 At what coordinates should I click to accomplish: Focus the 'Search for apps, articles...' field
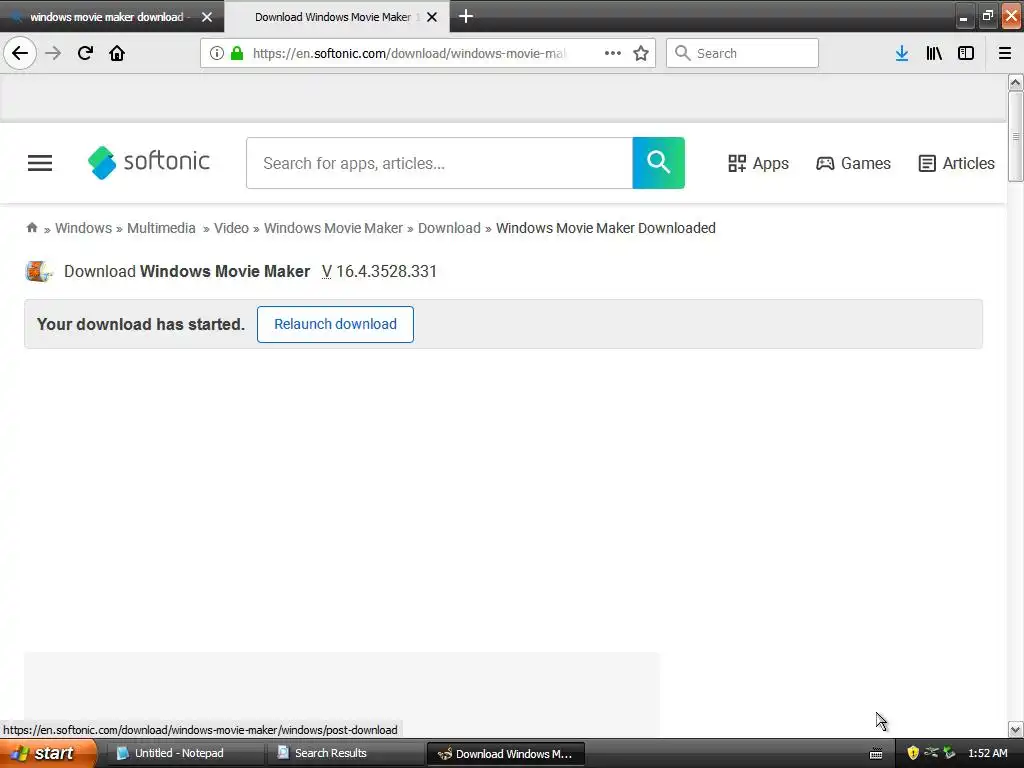tap(440, 163)
